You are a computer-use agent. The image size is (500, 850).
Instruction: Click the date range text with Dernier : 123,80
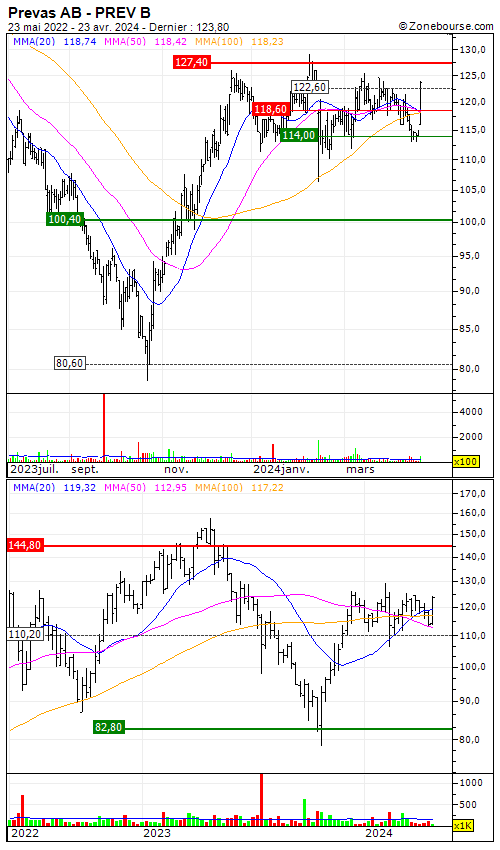[119, 27]
